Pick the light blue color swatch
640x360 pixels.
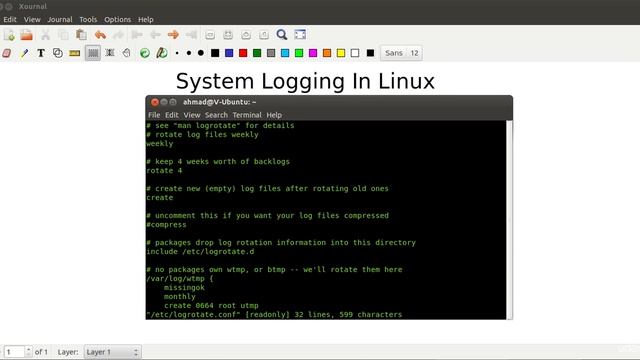(285, 53)
